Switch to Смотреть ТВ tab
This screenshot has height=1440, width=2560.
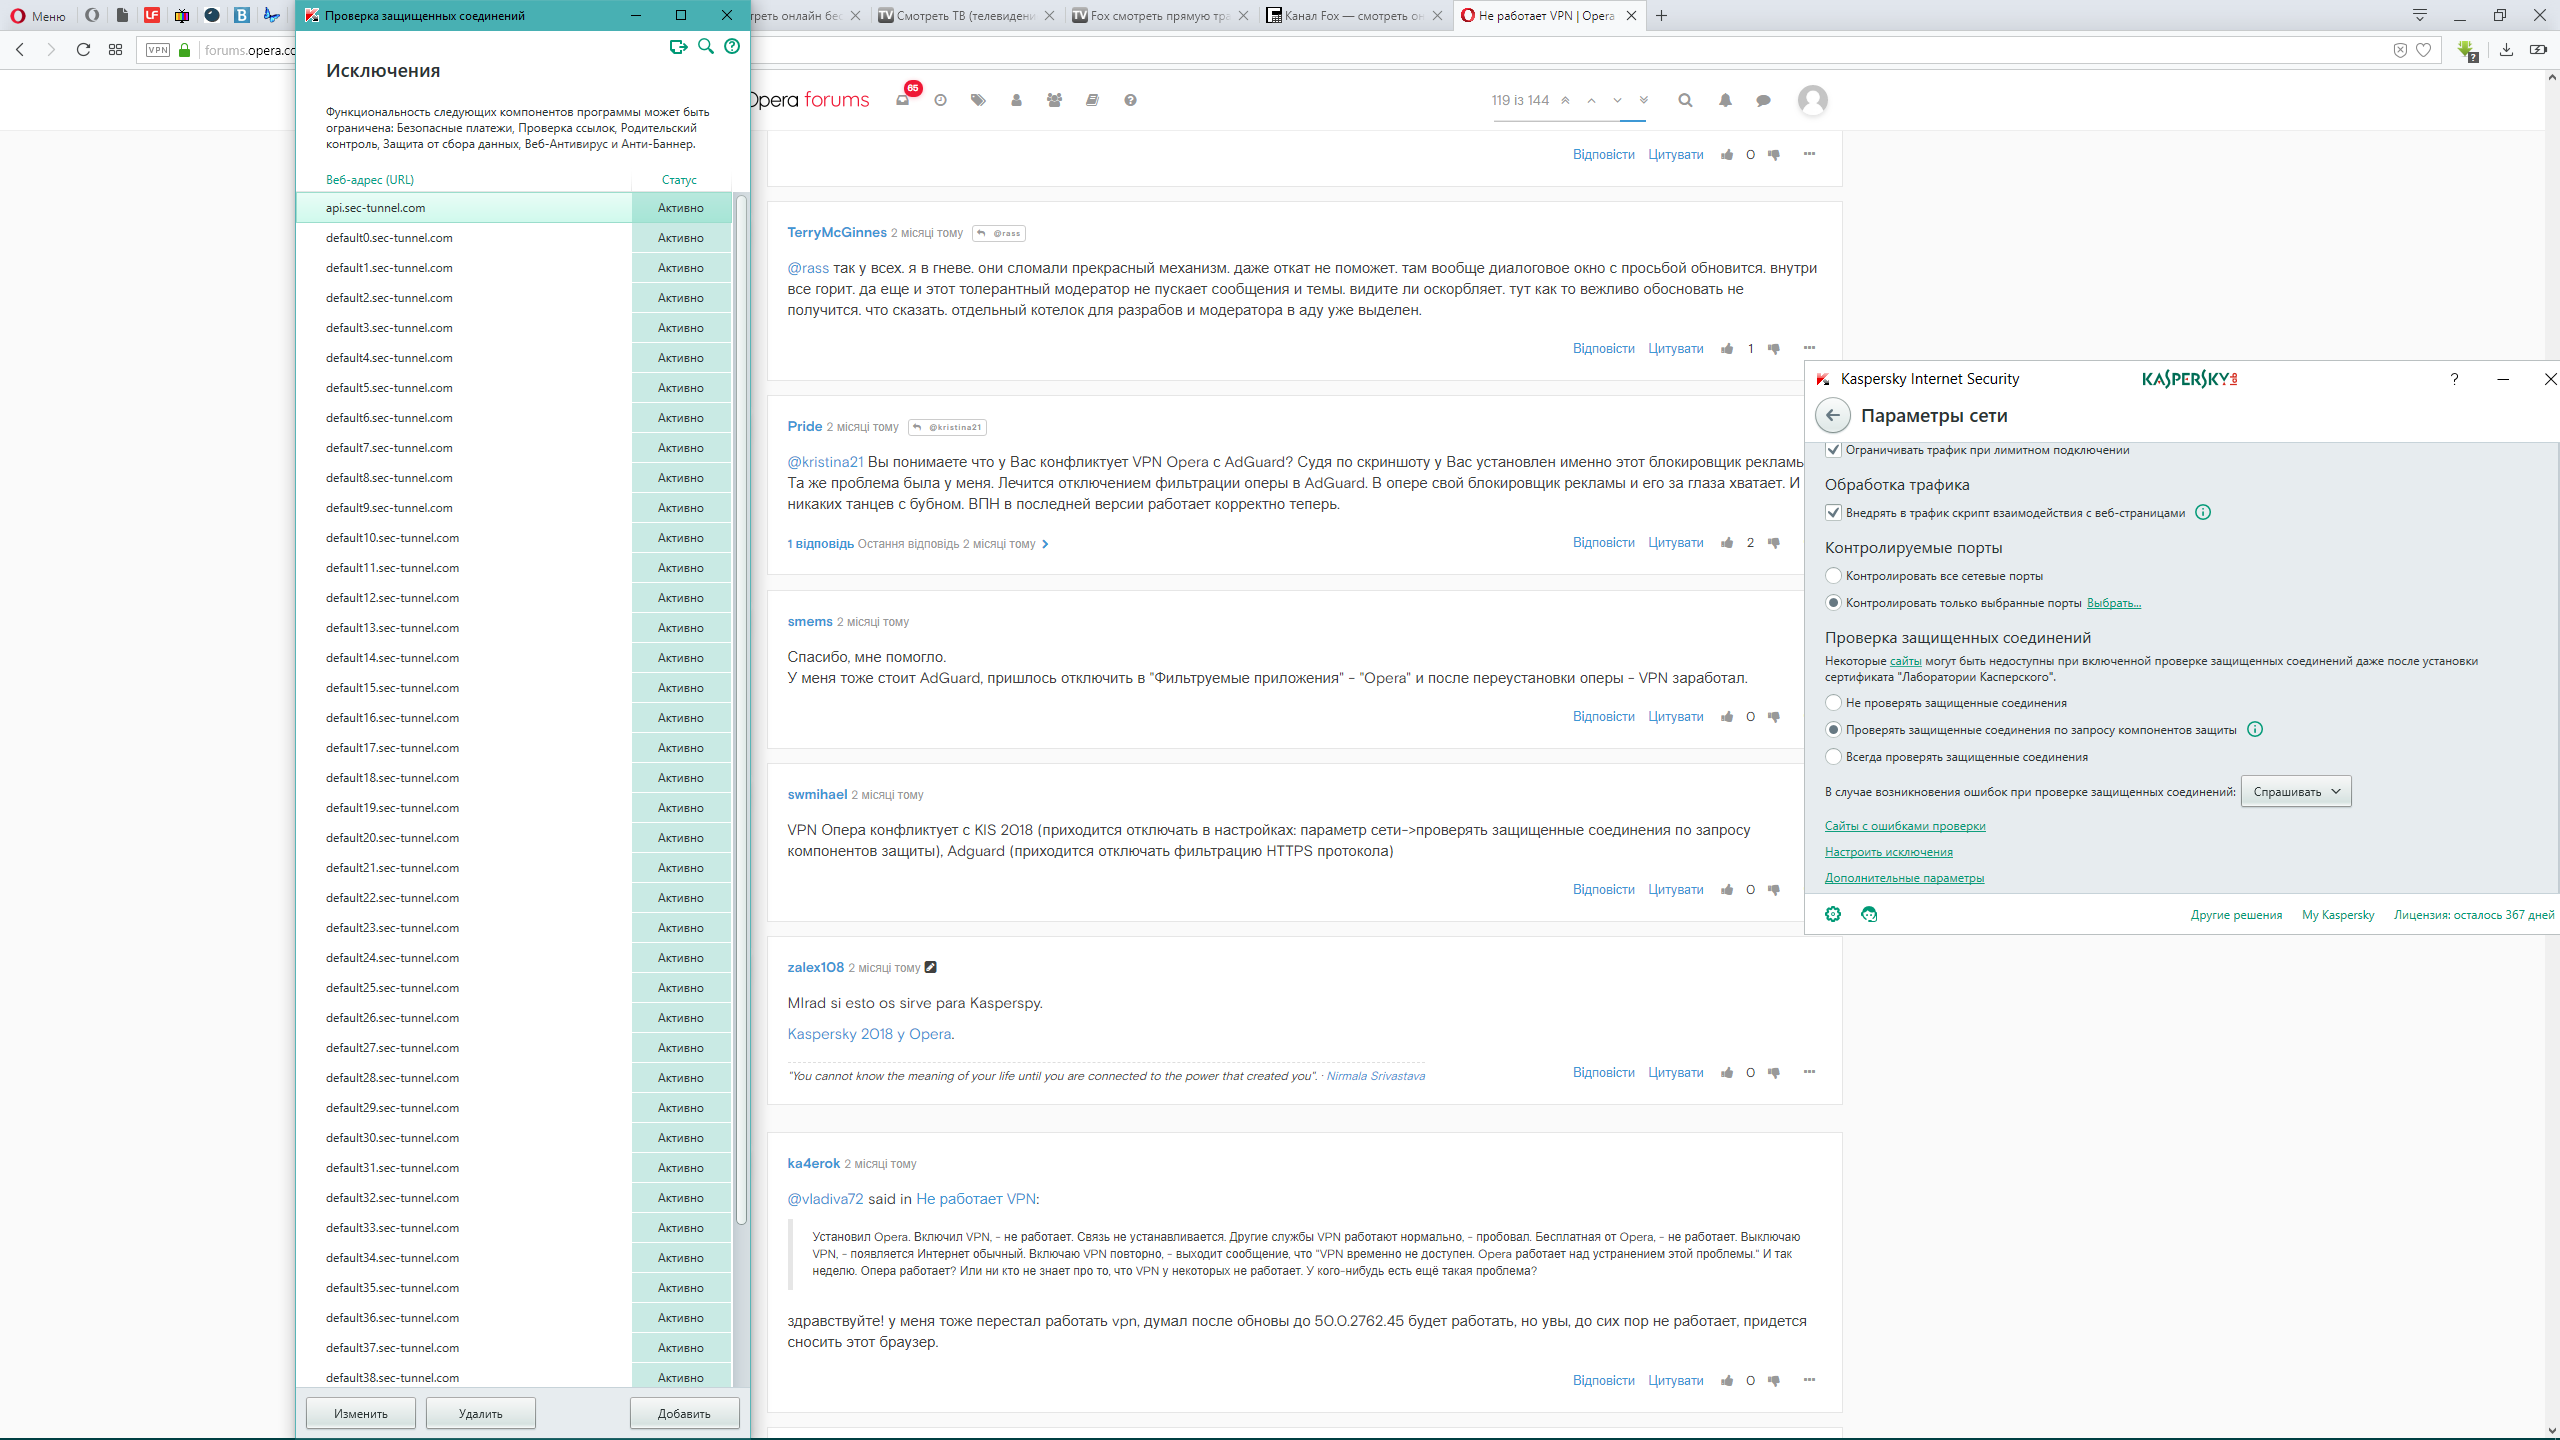click(x=964, y=15)
